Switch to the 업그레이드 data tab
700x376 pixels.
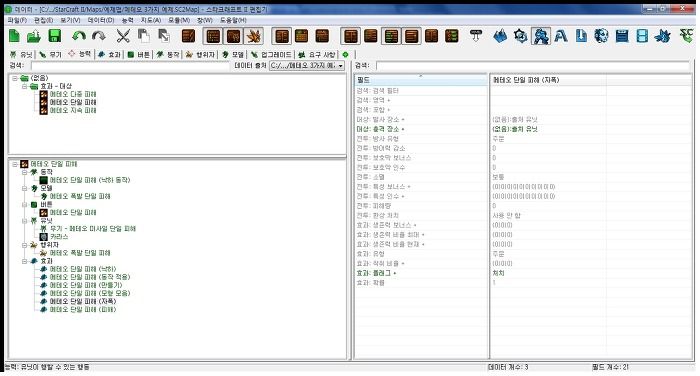click(271, 54)
